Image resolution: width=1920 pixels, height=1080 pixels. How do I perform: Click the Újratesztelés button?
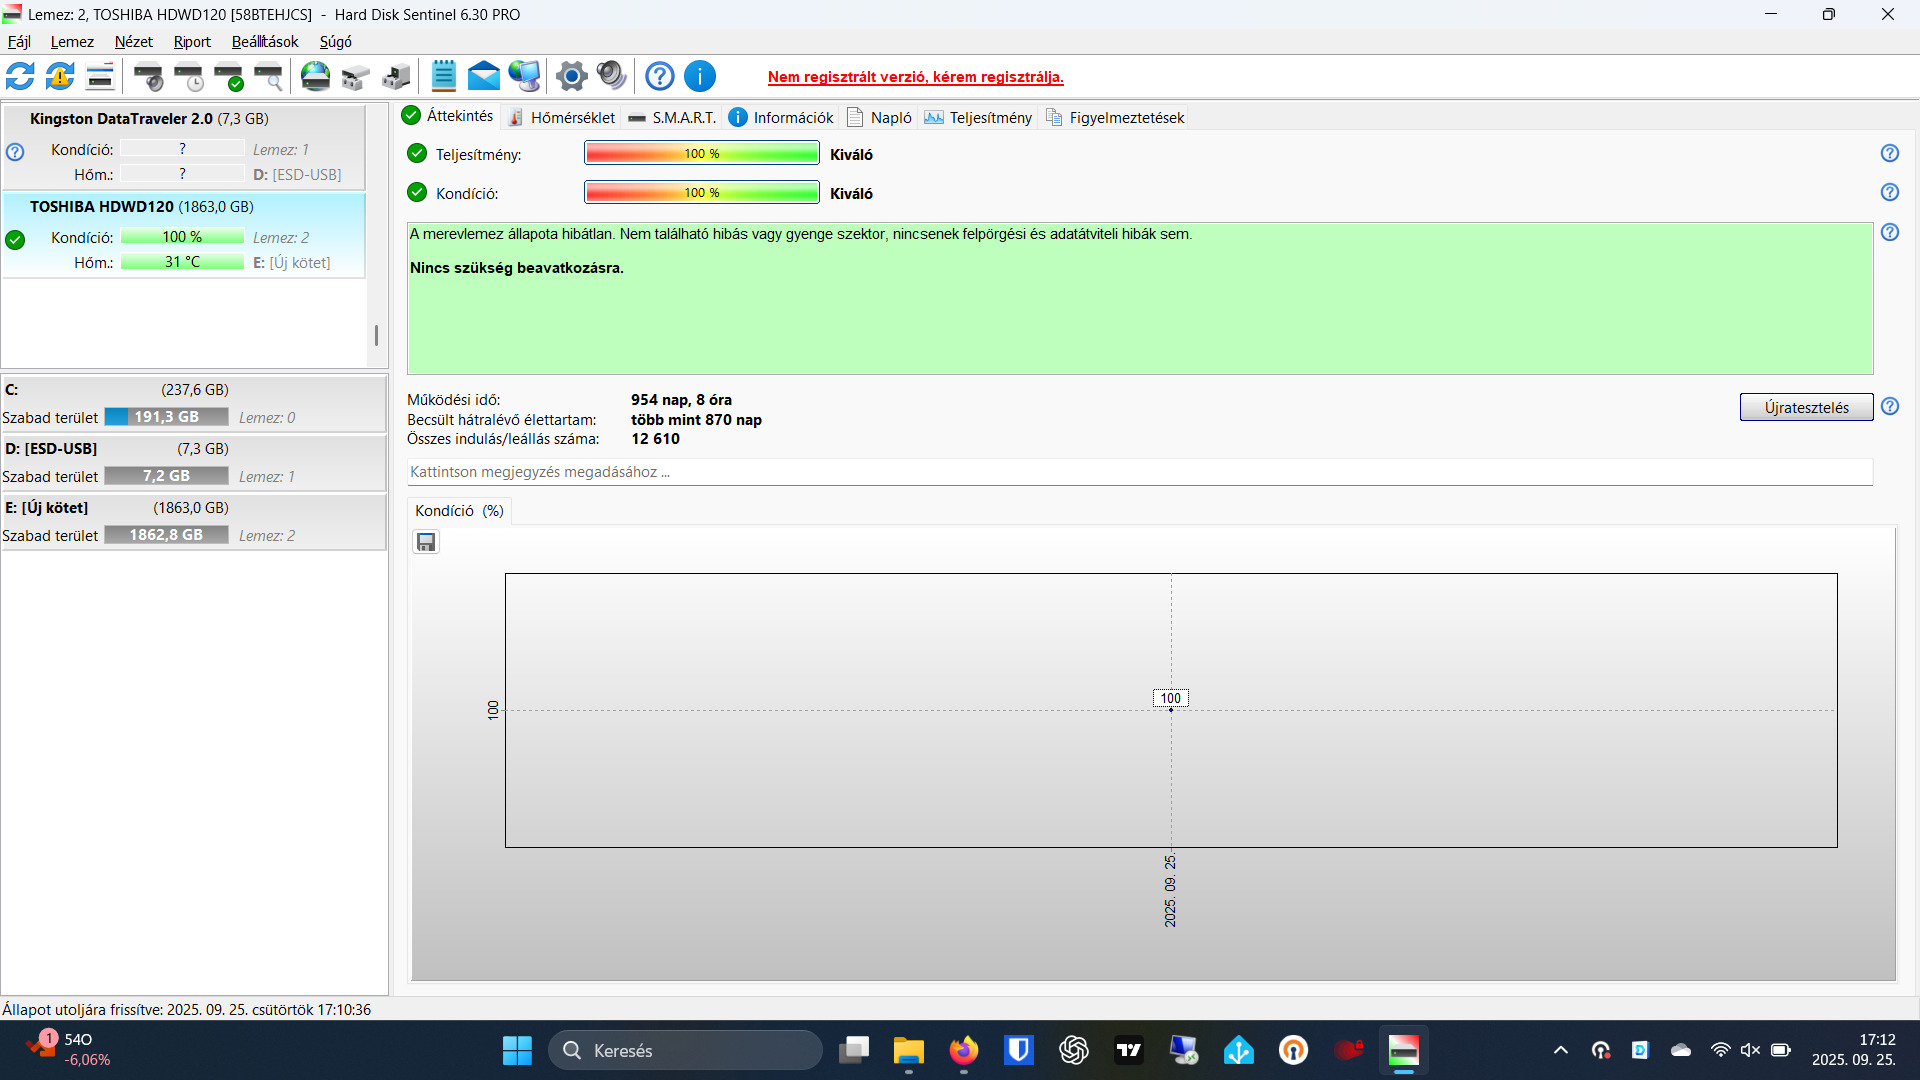click(x=1806, y=407)
